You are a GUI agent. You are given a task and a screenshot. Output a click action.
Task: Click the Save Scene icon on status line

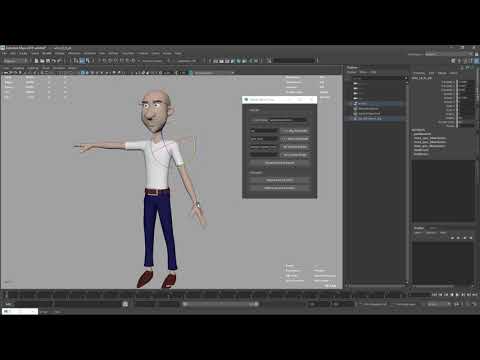tap(48, 61)
